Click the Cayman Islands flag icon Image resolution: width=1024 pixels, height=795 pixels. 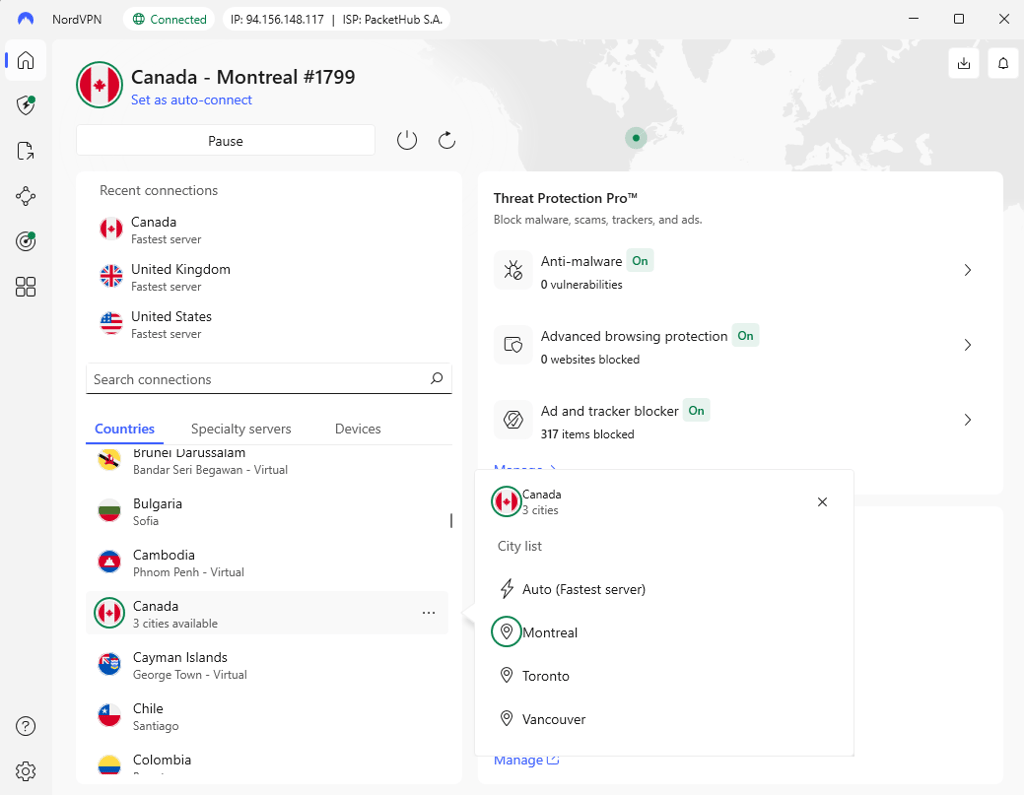click(x=110, y=664)
